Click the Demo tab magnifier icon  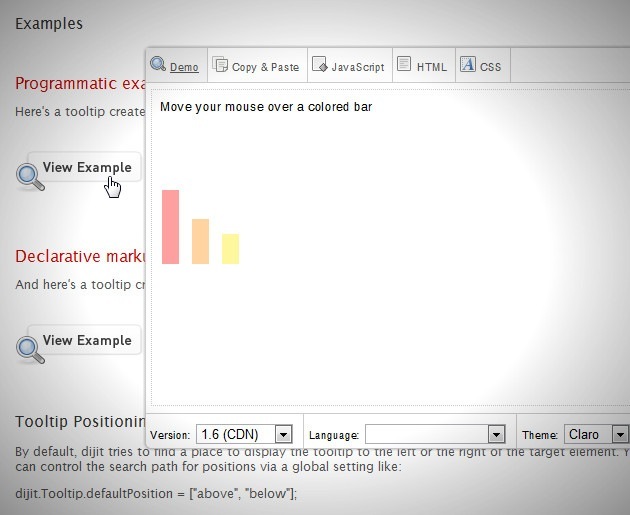(x=158, y=63)
